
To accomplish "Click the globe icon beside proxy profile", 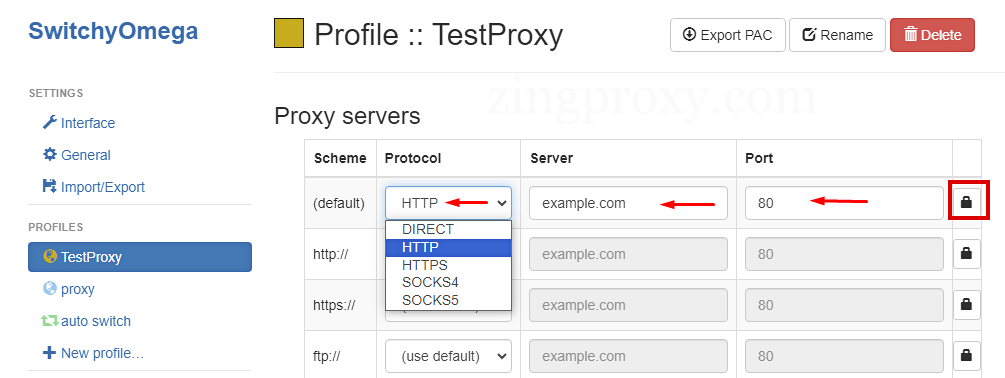I will [49, 288].
